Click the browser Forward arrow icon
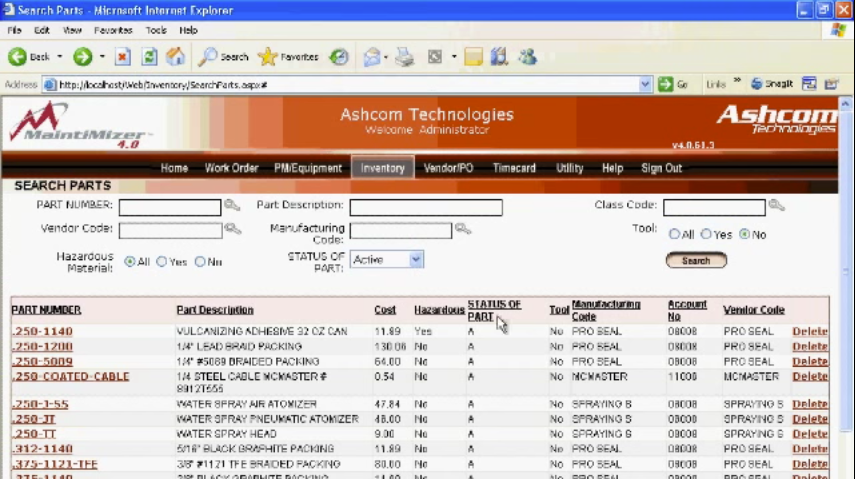The width and height of the screenshot is (855, 479). point(83,56)
